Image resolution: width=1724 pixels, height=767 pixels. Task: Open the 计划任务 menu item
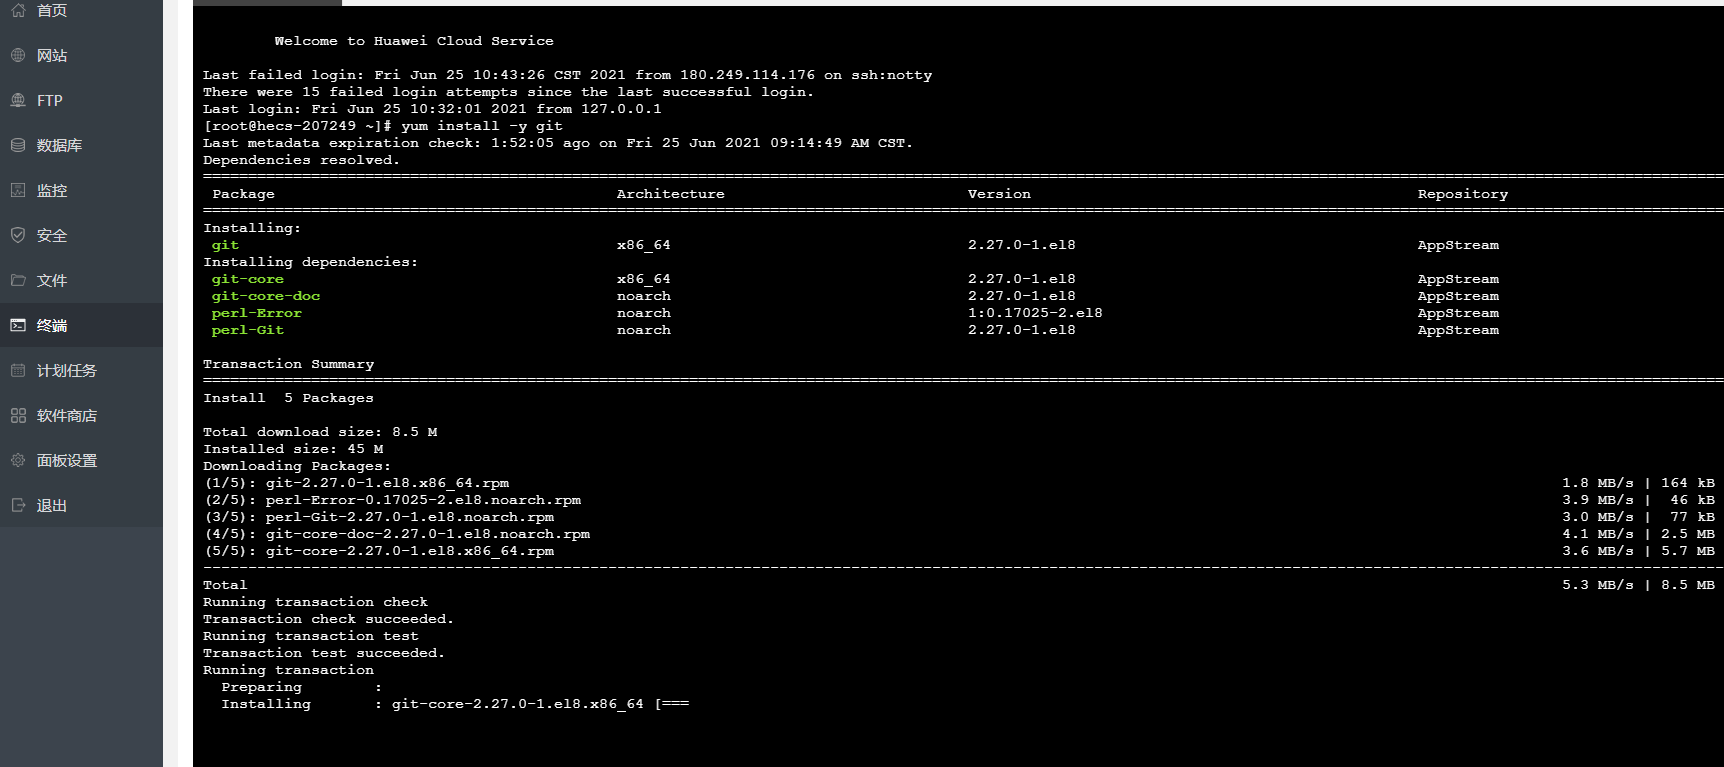click(81, 370)
